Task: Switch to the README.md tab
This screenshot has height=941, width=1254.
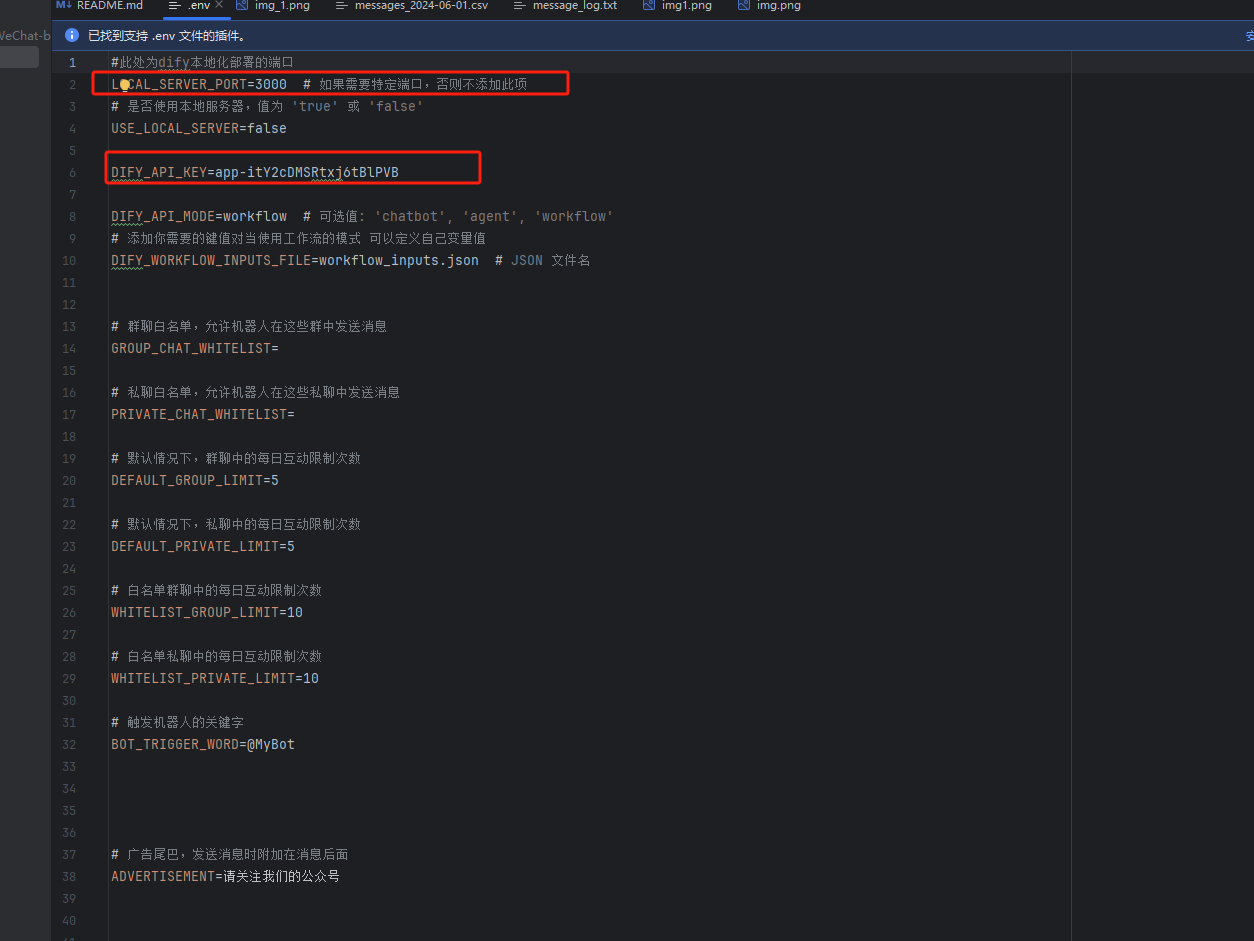Action: [x=108, y=7]
